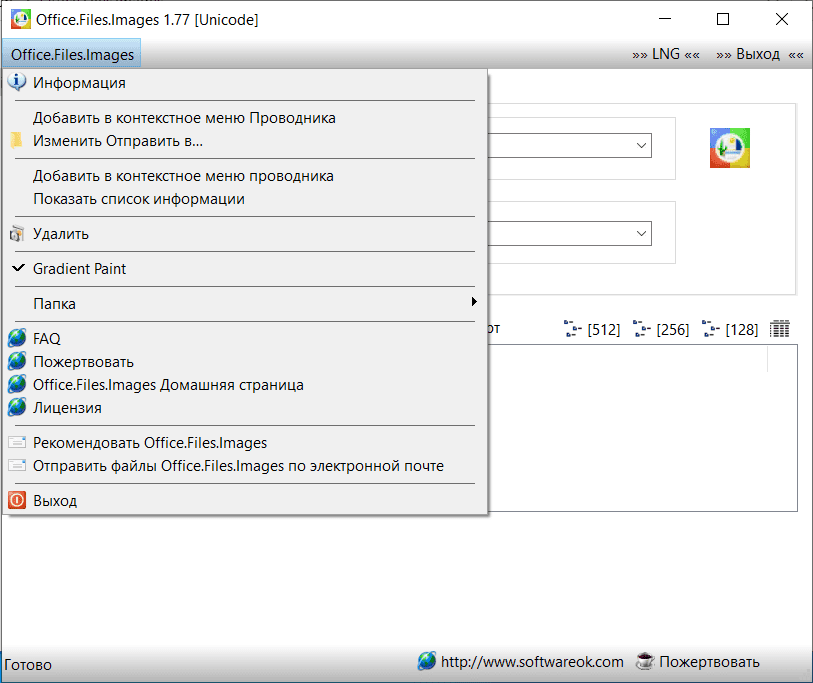Viewport: 813px width, 683px height.
Task: Choose Пожертвовать in the dropdown menu
Action: [x=245, y=361]
